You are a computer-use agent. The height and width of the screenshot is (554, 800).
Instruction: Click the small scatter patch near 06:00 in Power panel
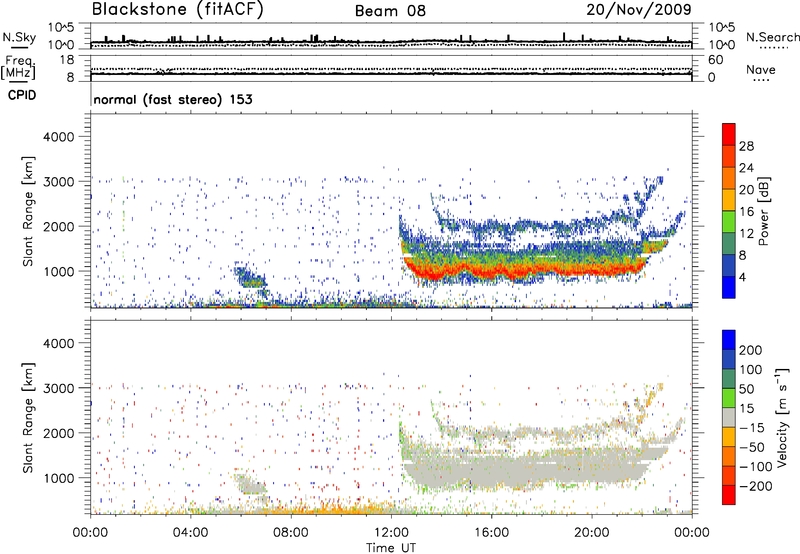tap(250, 278)
